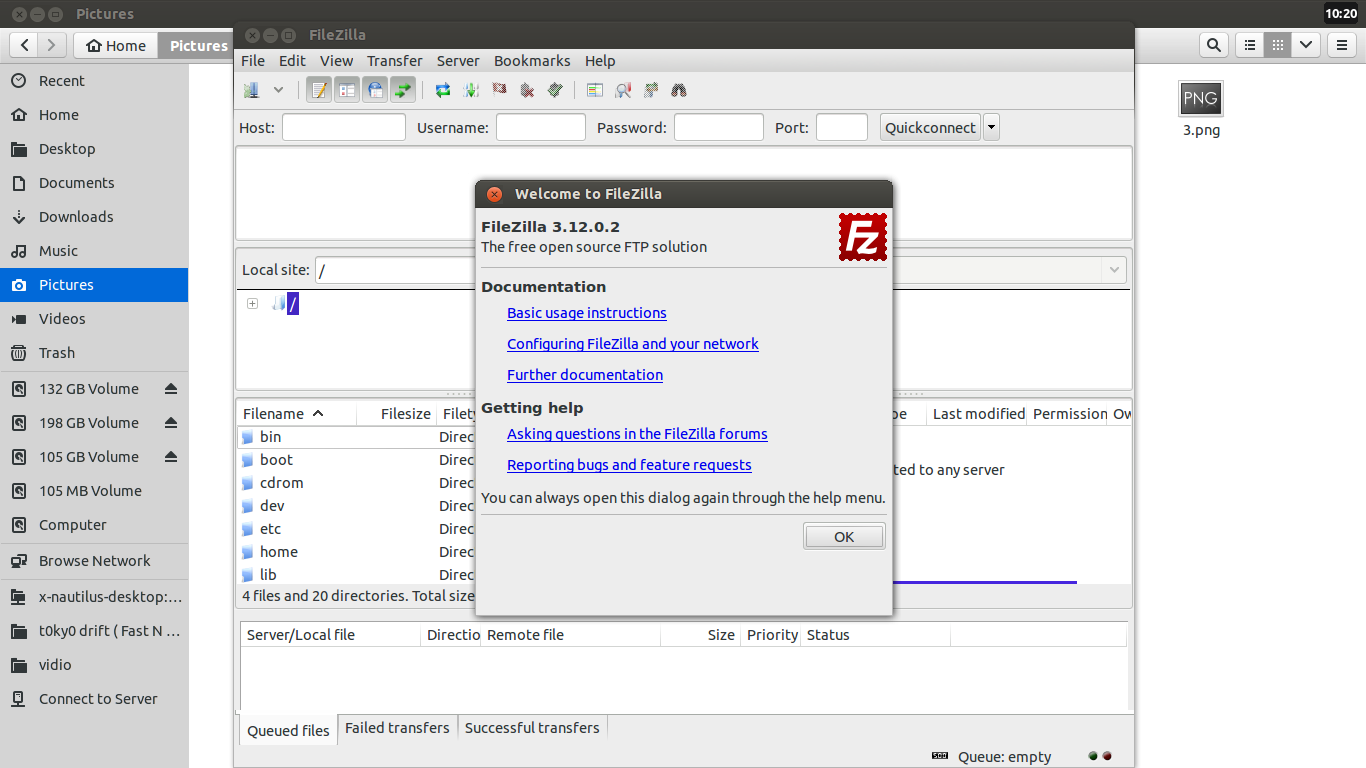This screenshot has width=1366, height=768.
Task: Switch to the Successful transfers tab
Action: 532,728
